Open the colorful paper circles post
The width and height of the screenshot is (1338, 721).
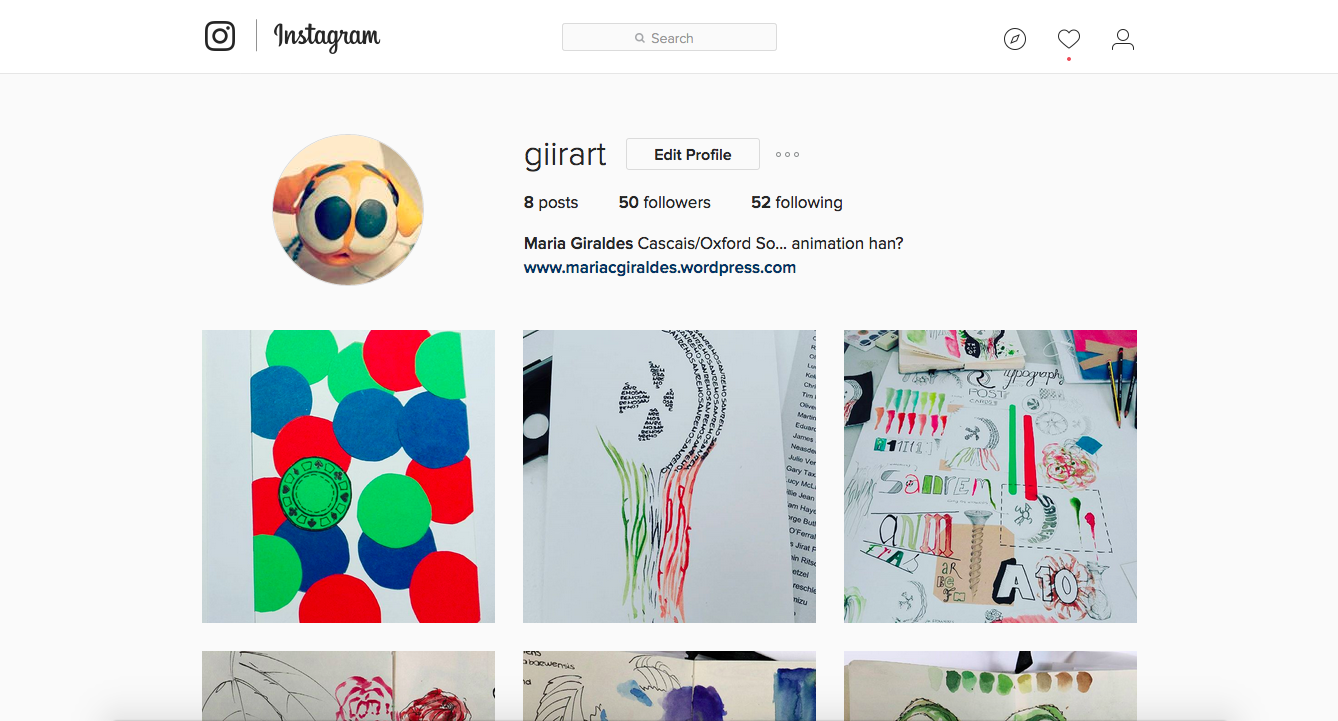(x=348, y=476)
